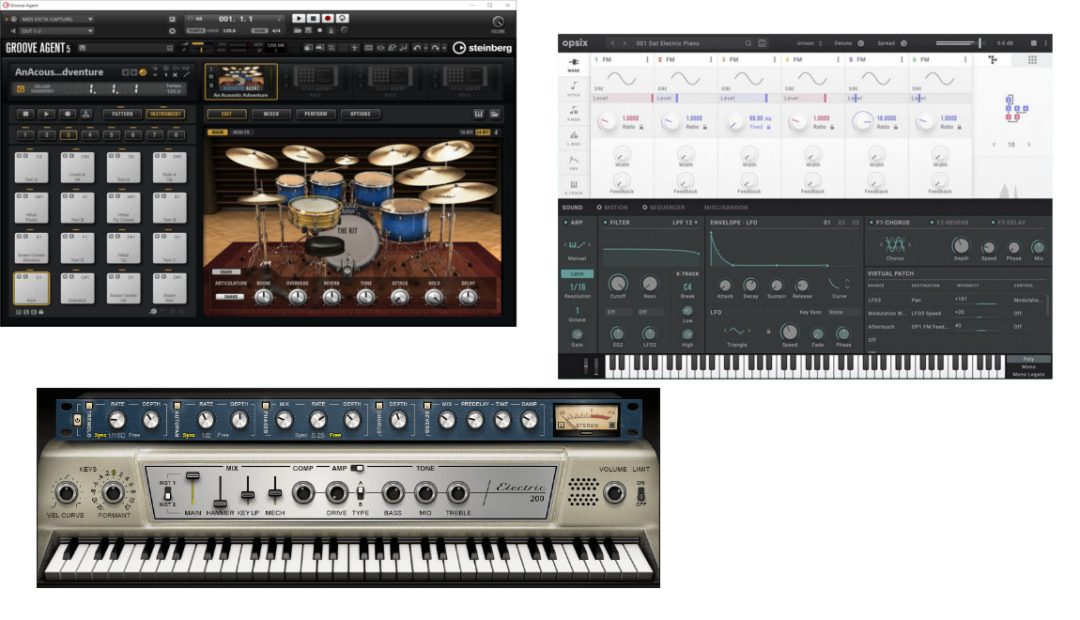
Task: Load next preset in opsix
Action: (625, 43)
